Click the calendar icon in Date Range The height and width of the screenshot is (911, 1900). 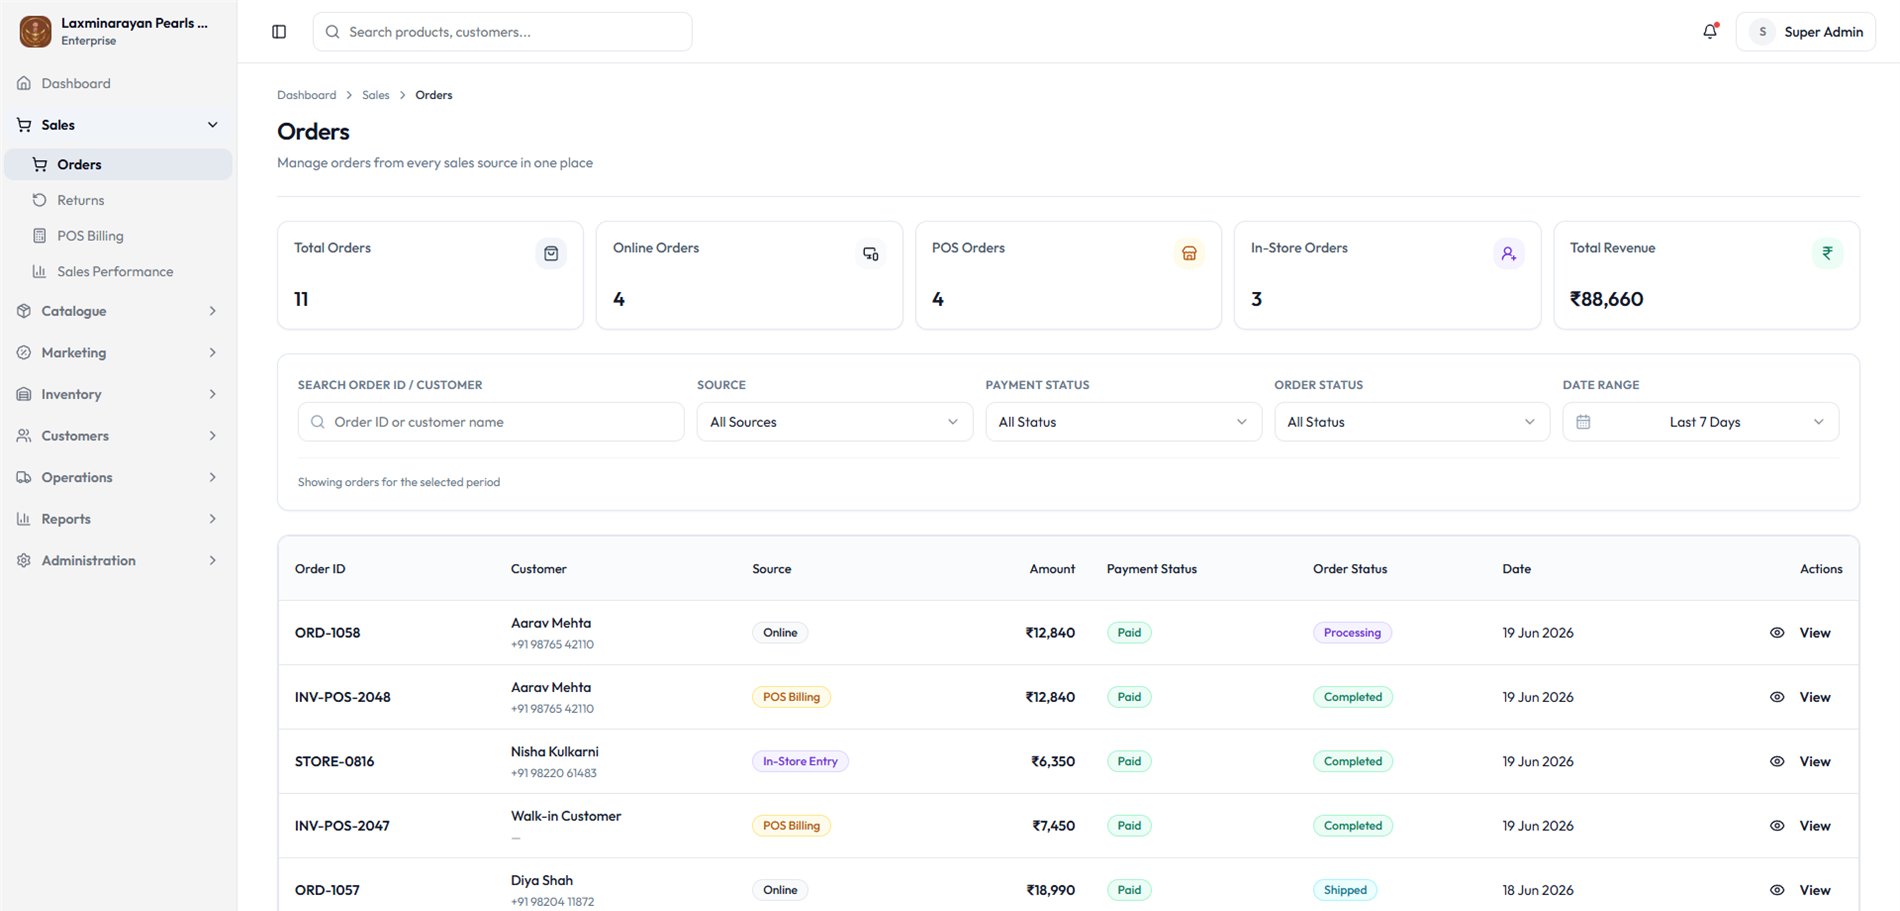pos(1583,422)
